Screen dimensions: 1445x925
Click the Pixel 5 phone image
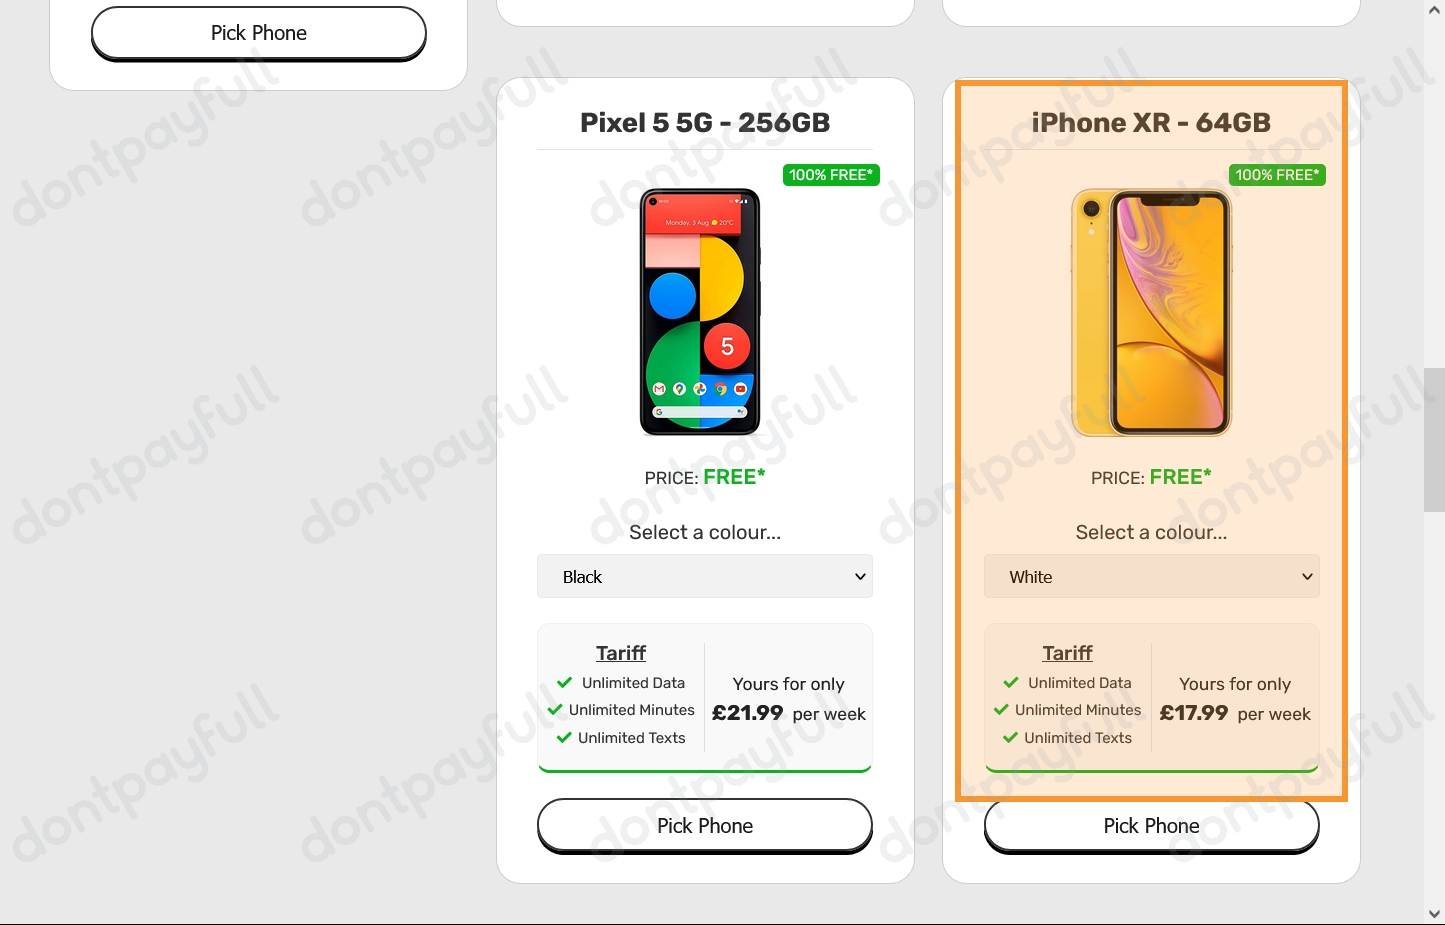700,312
